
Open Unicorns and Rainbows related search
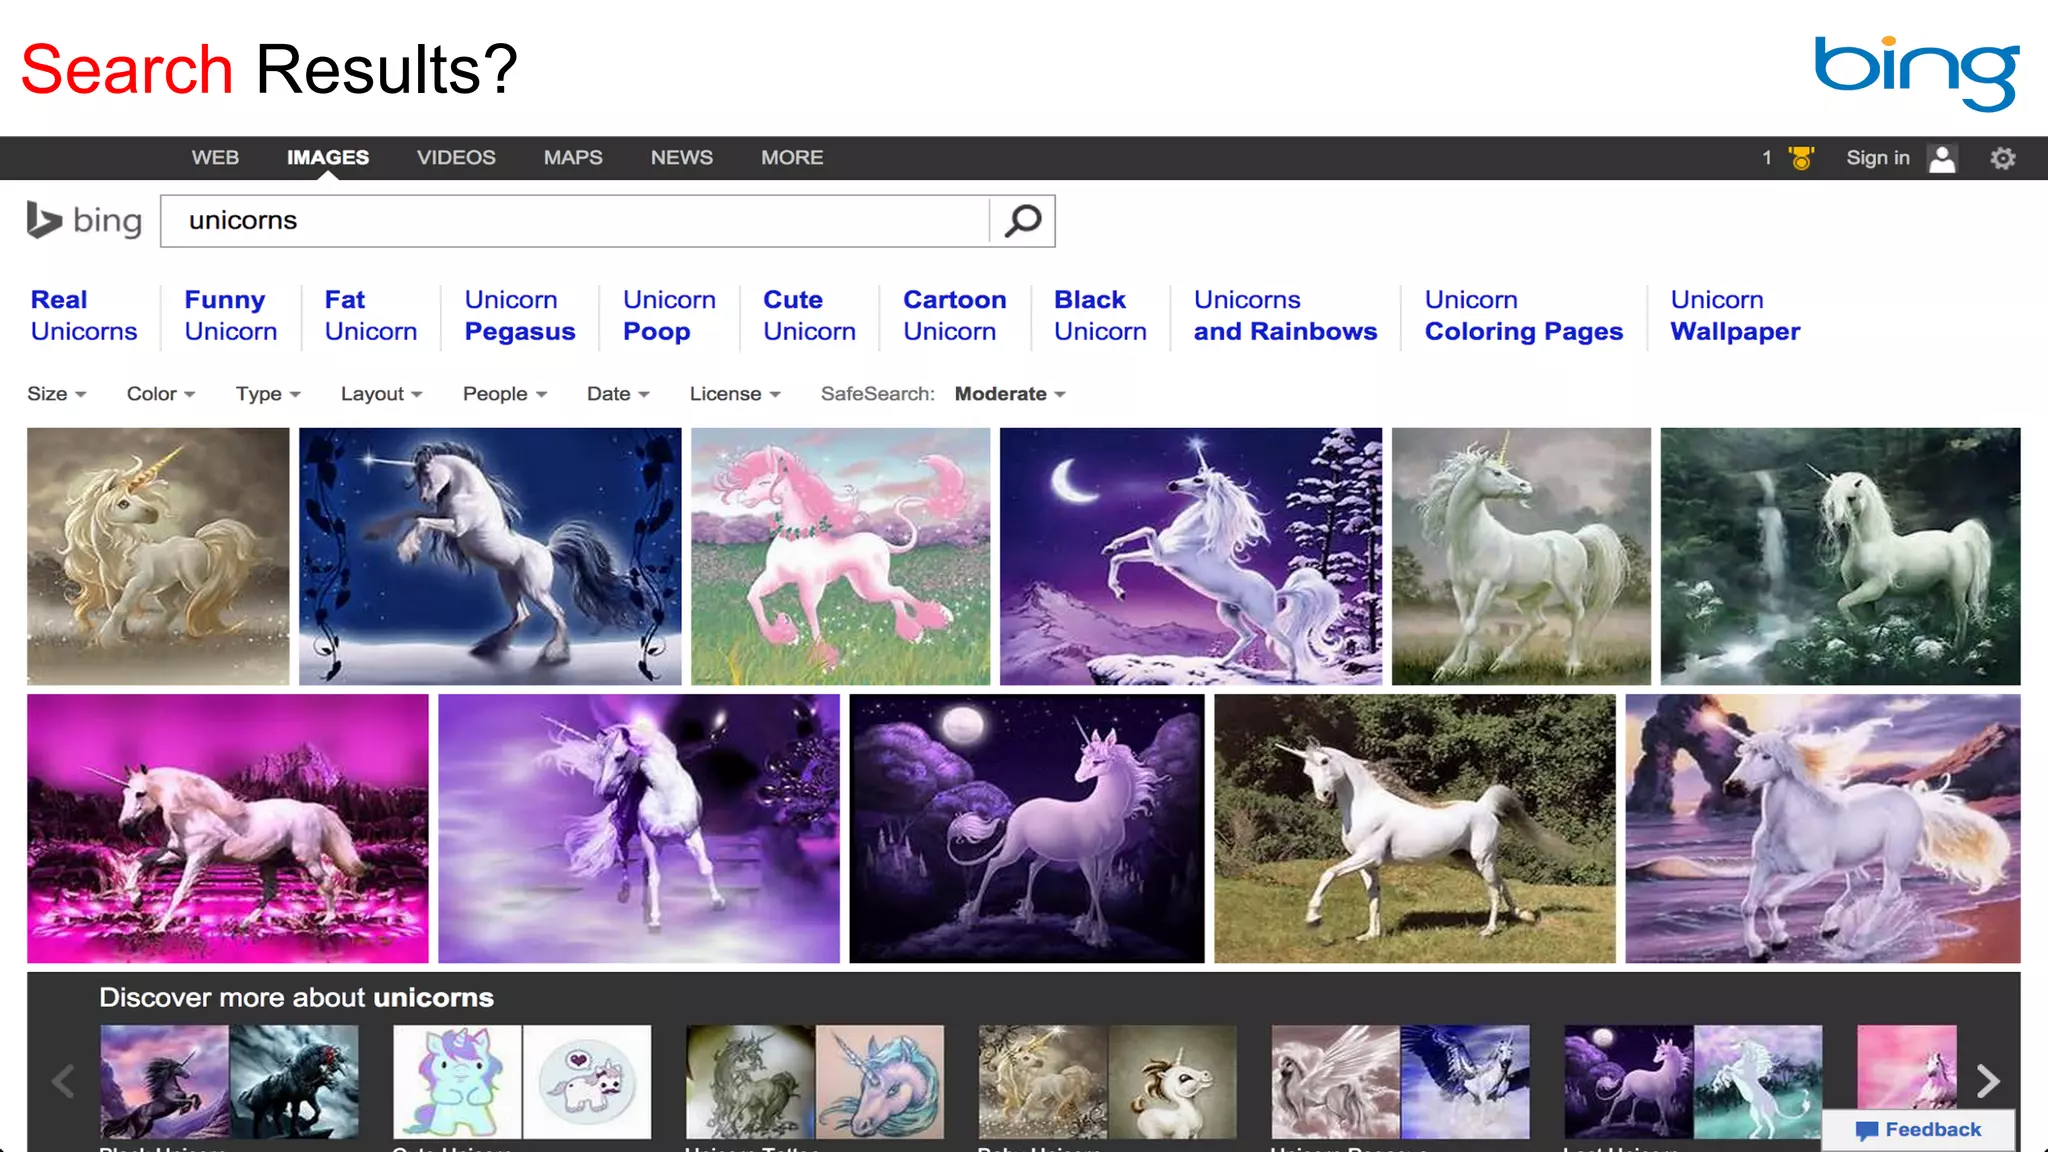tap(1285, 316)
